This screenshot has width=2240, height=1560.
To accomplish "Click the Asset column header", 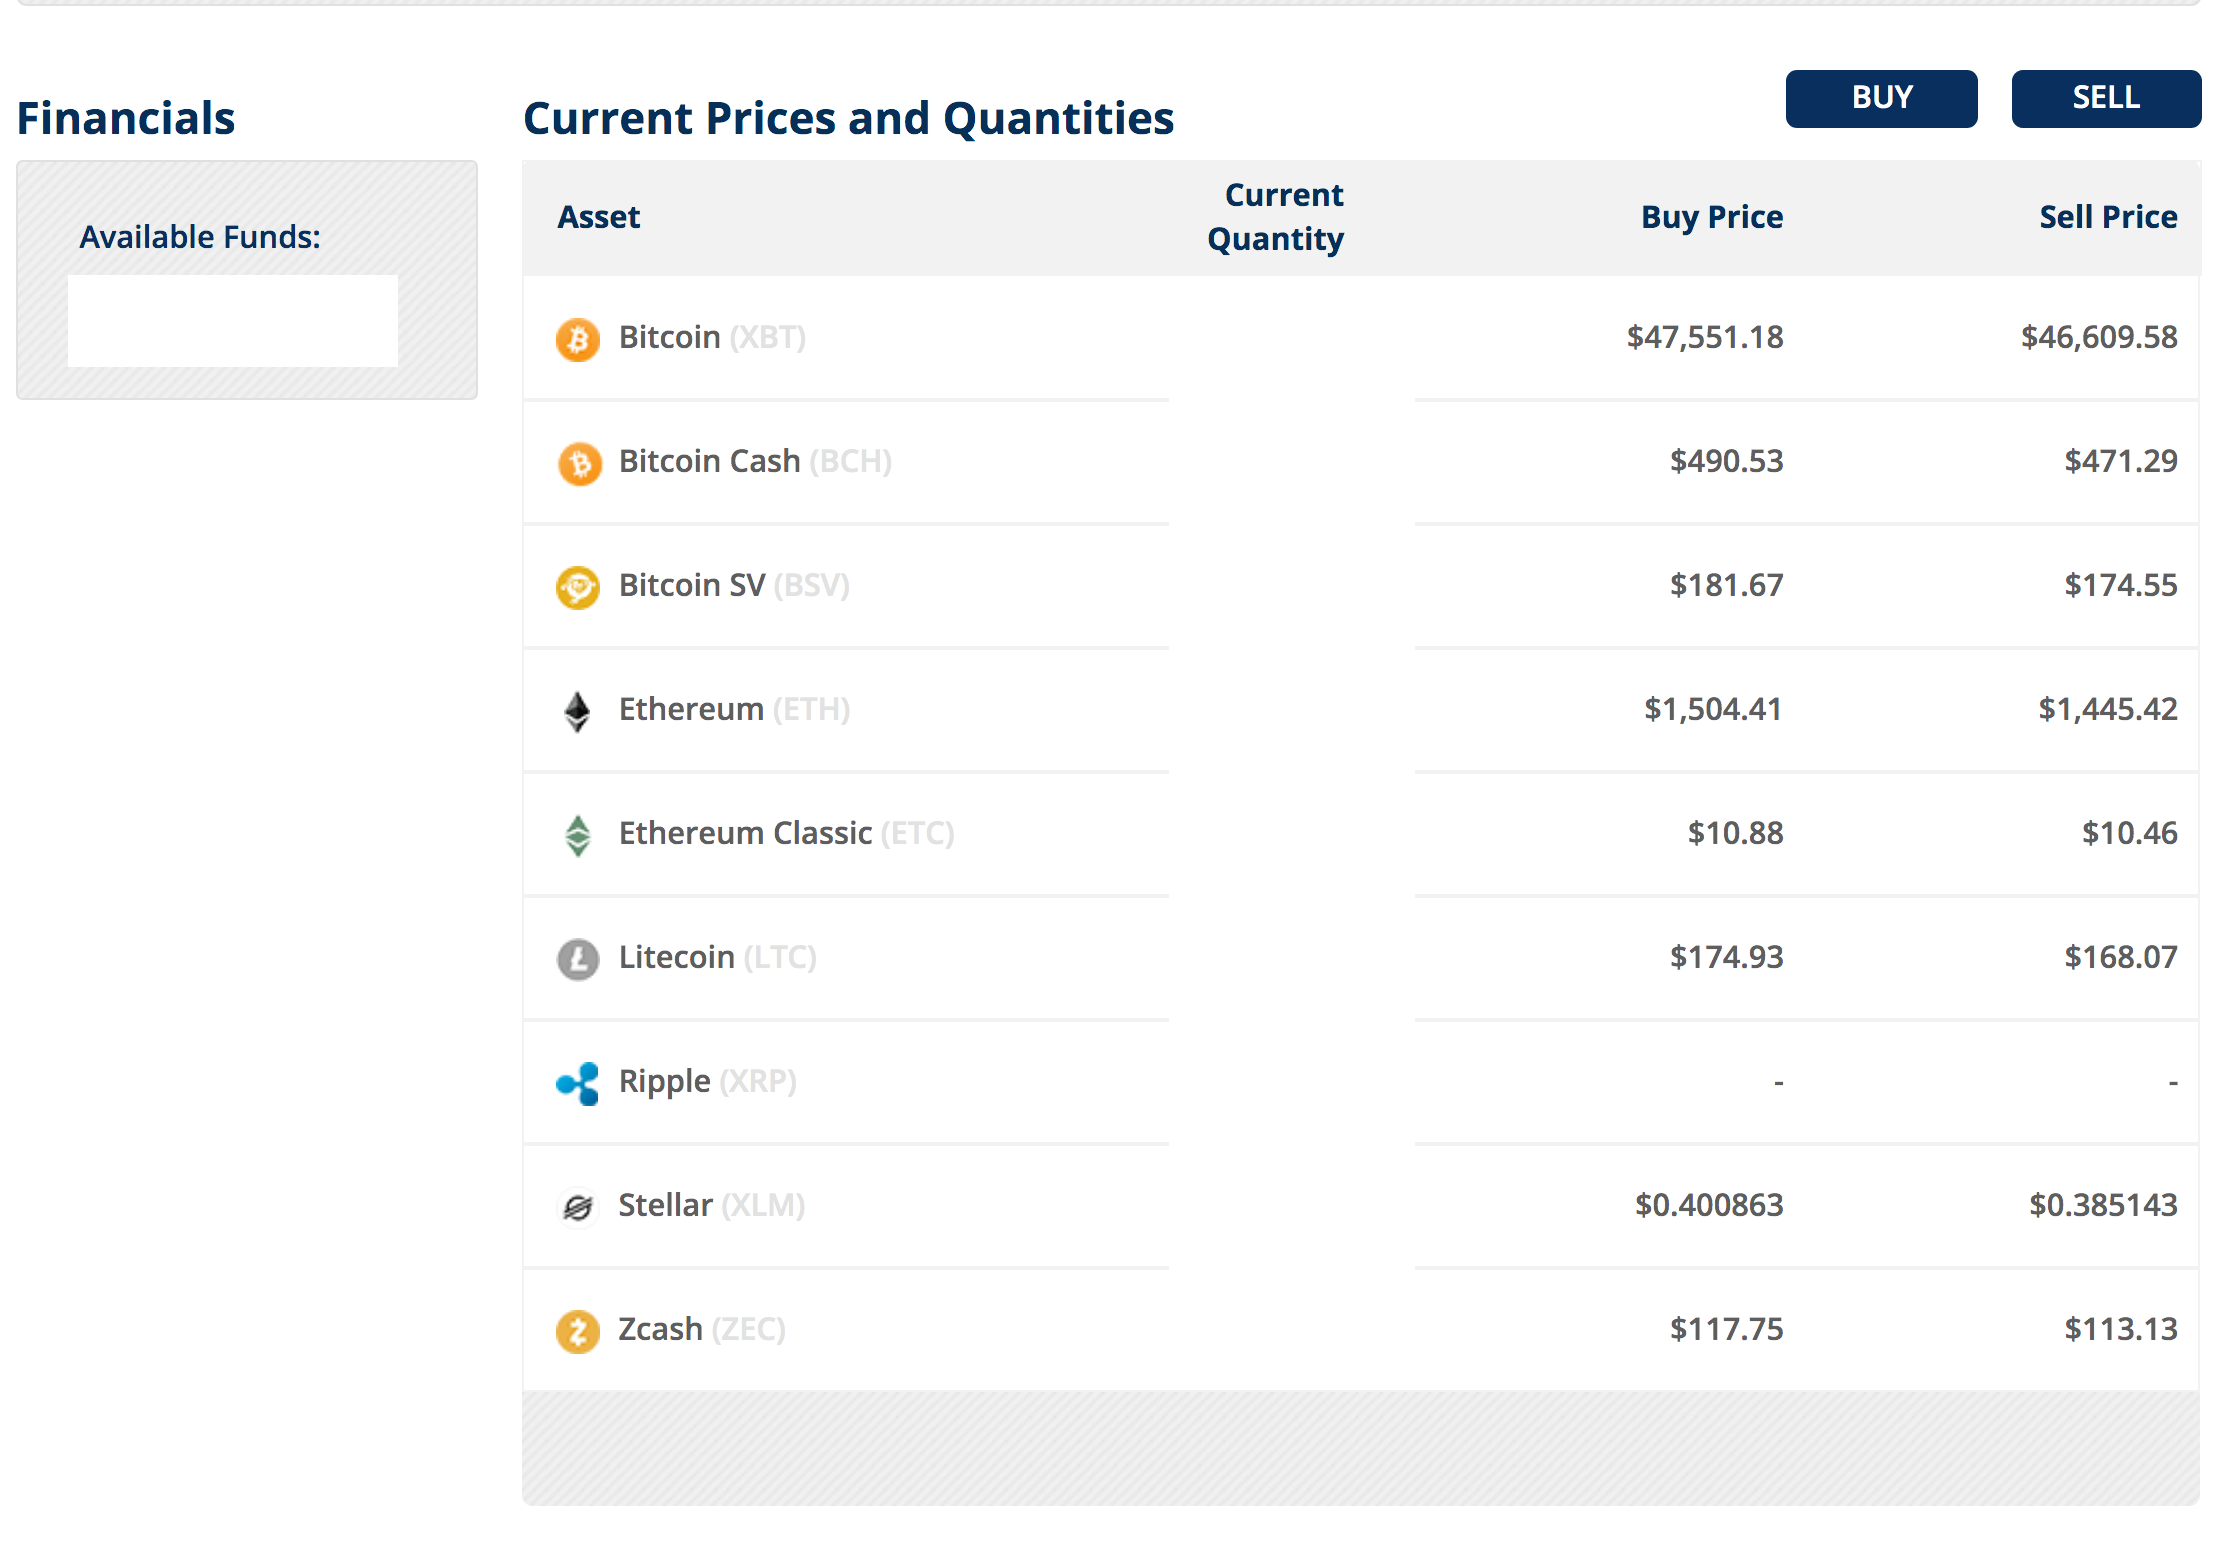I will (x=598, y=217).
